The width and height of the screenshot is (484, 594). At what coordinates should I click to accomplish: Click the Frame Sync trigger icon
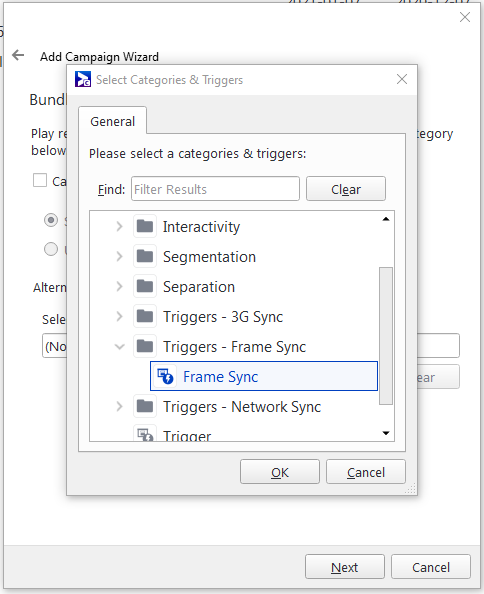click(165, 377)
